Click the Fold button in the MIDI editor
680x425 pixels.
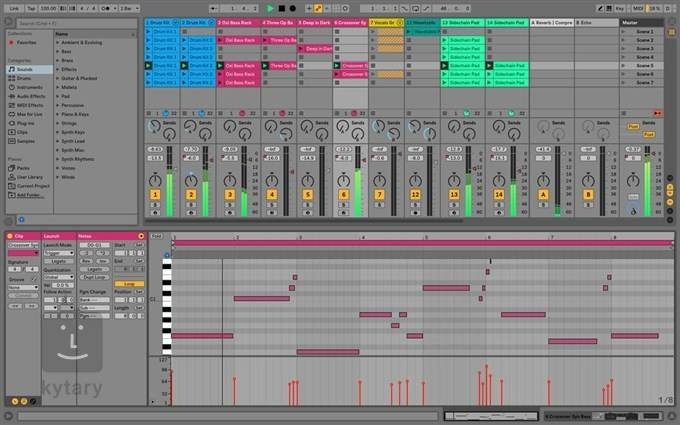tap(156, 236)
